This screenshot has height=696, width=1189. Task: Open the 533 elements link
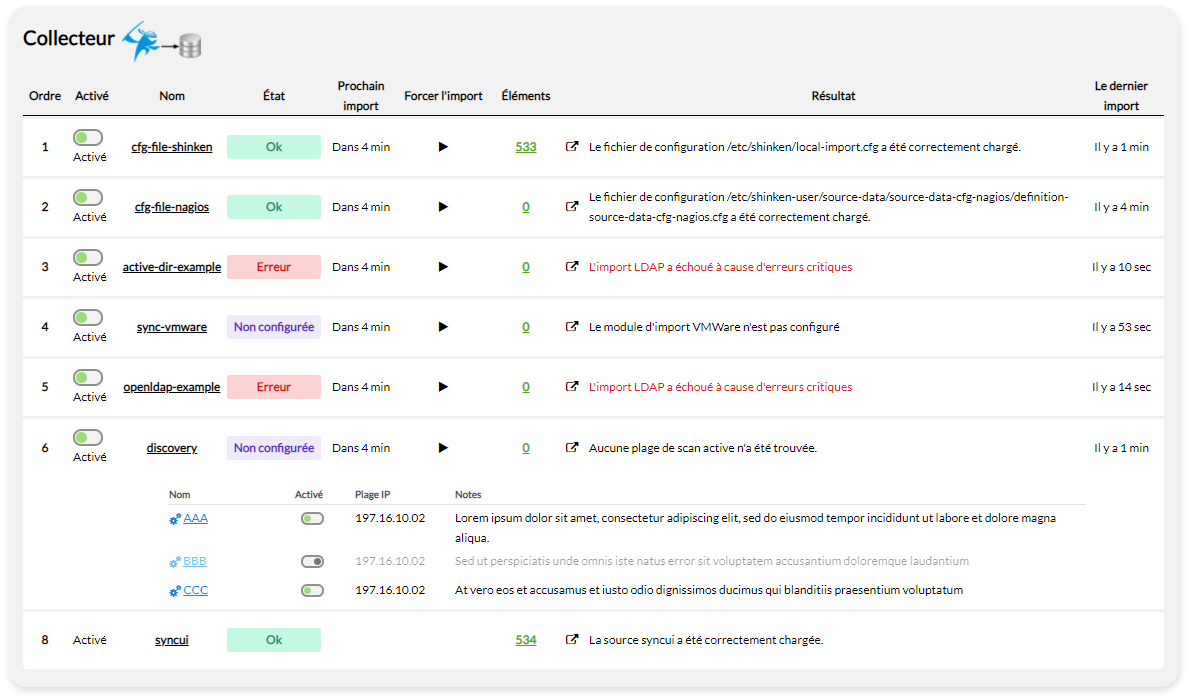click(x=526, y=147)
